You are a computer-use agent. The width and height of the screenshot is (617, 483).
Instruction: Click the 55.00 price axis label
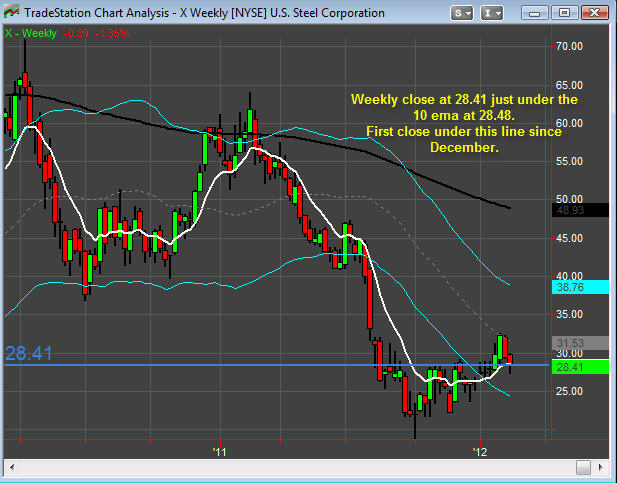569,161
